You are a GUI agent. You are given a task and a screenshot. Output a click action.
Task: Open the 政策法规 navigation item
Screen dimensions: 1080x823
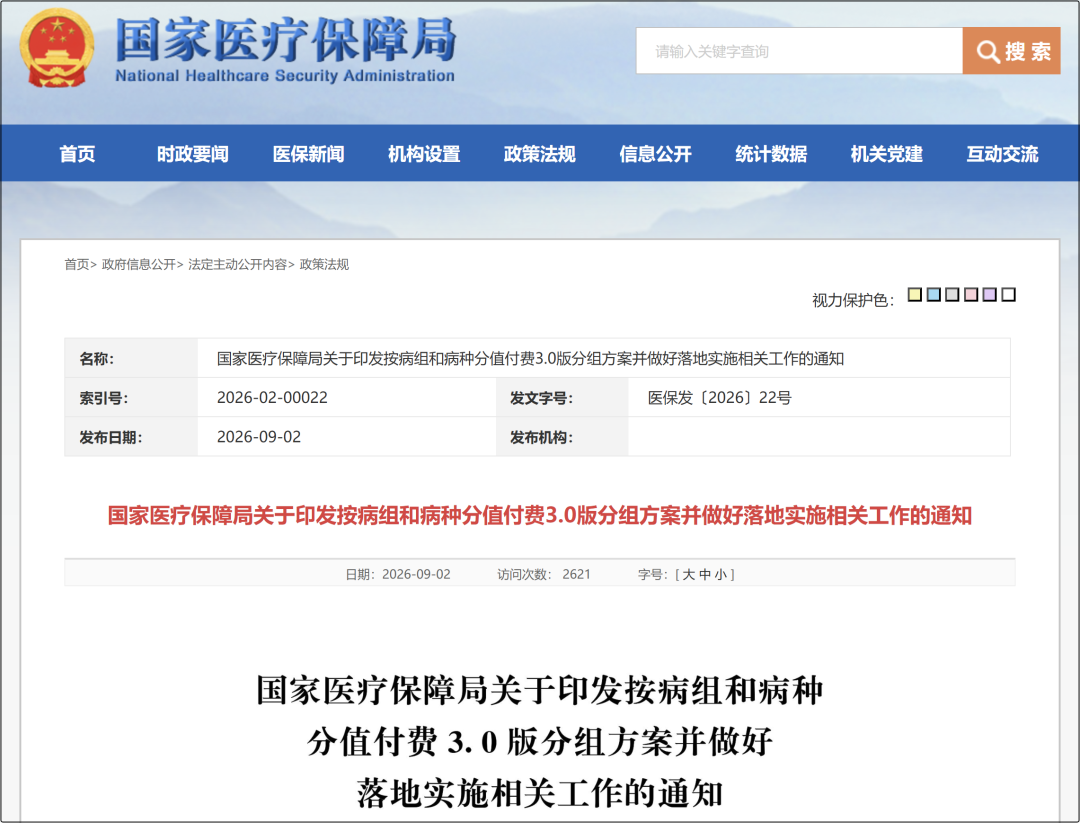539,154
